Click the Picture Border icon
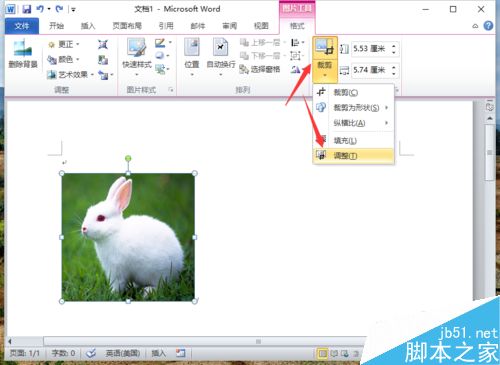 click(x=160, y=43)
